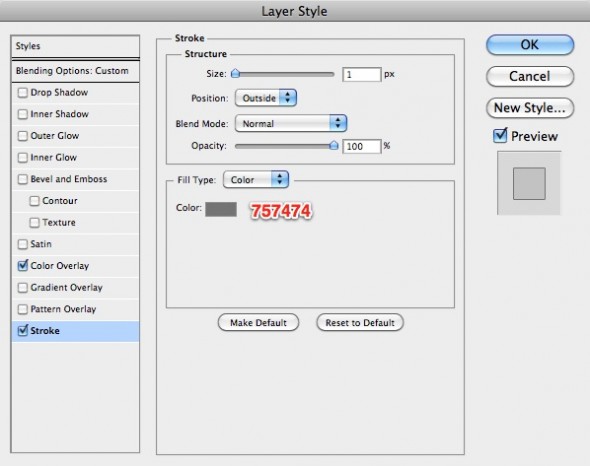Toggle the Inner Shadow checkbox
The image size is (590, 466).
[x=23, y=114]
